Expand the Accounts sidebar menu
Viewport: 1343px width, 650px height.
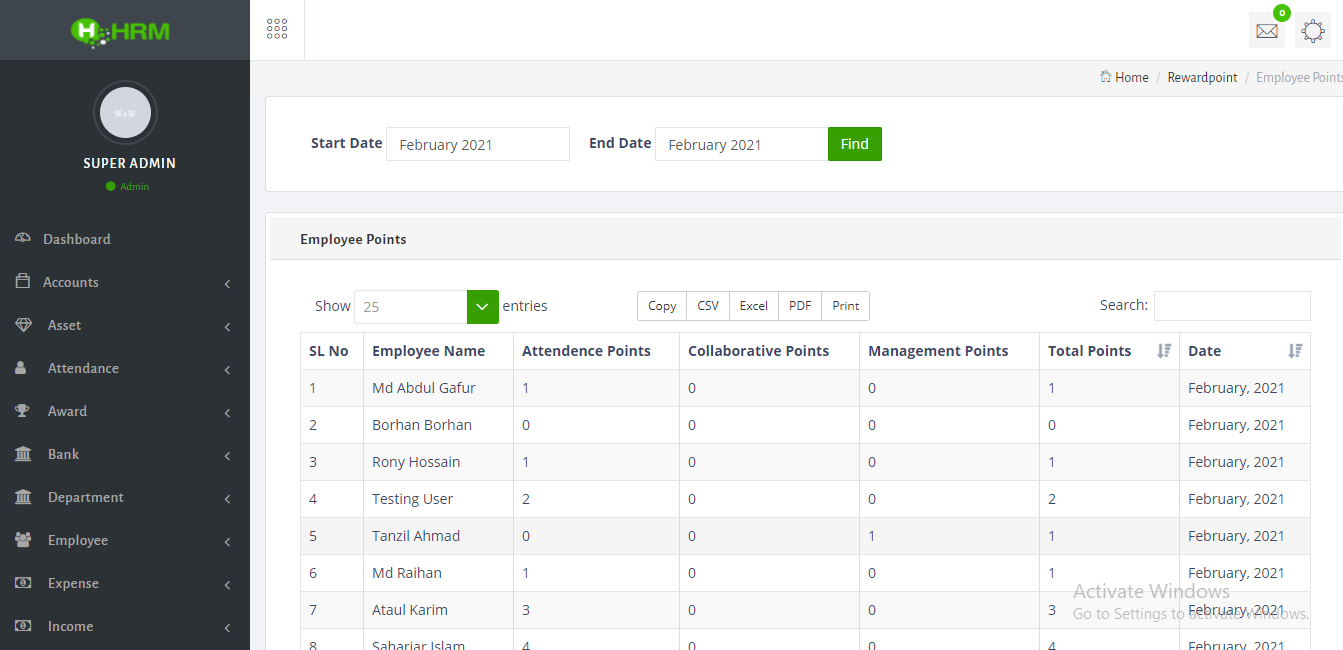coord(125,282)
